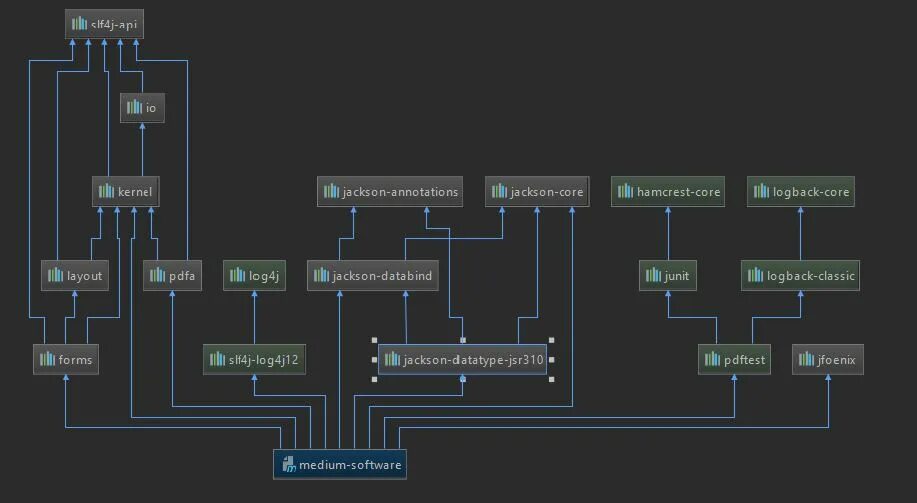This screenshot has height=503, width=917.
Task: Click the library icon on pdftest node
Action: point(713,359)
